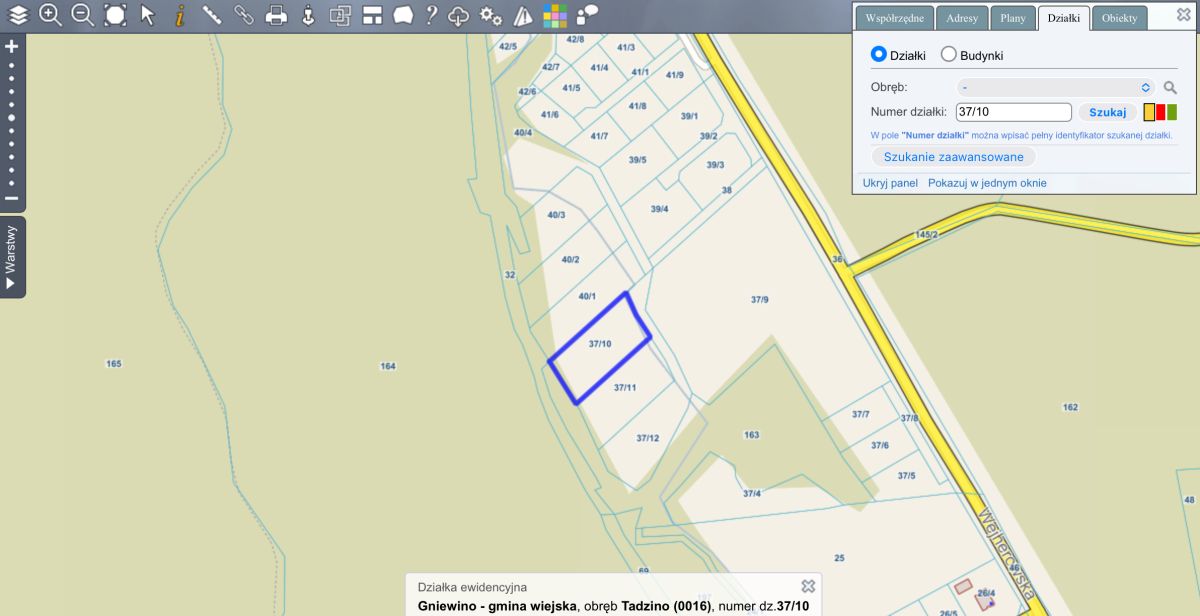Select the Budynki radio button
The image size is (1200, 616).
949,55
